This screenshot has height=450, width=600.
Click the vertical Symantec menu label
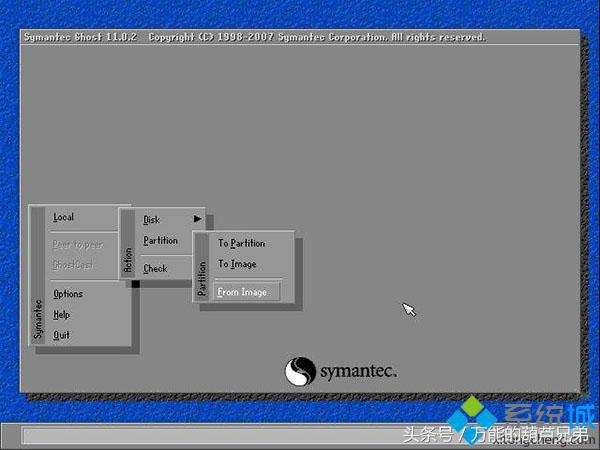coord(38,319)
